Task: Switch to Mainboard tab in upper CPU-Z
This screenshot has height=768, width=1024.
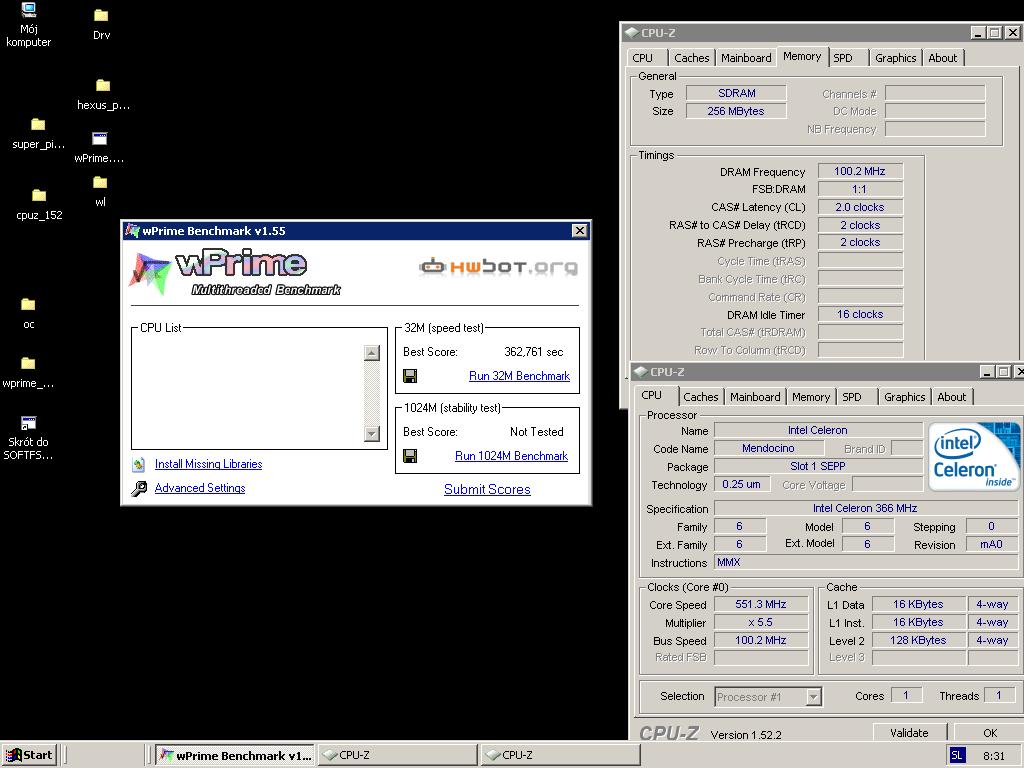Action: (x=746, y=57)
